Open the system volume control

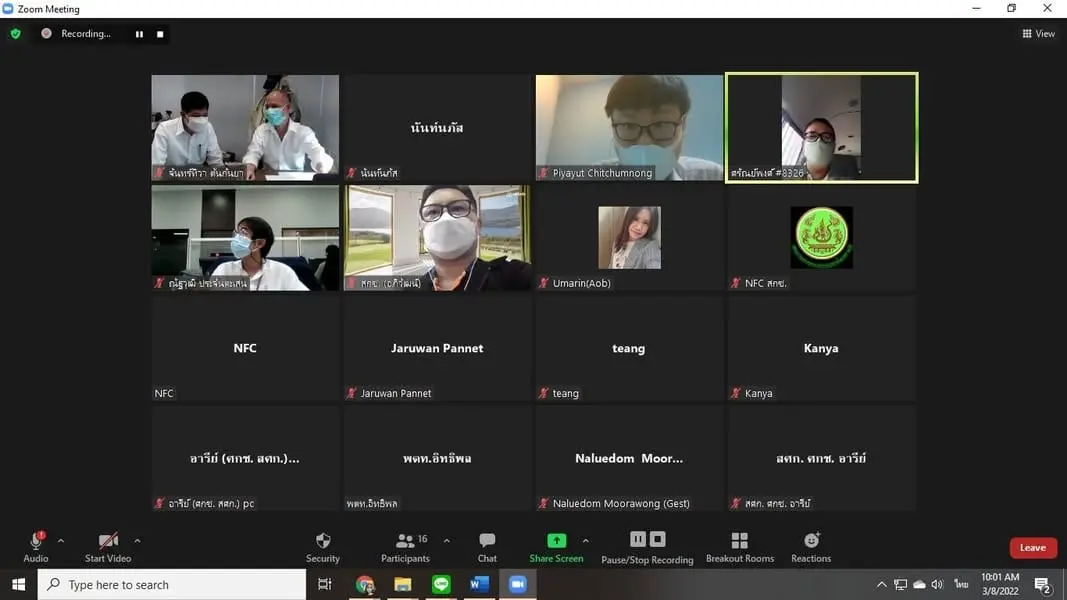(x=938, y=584)
